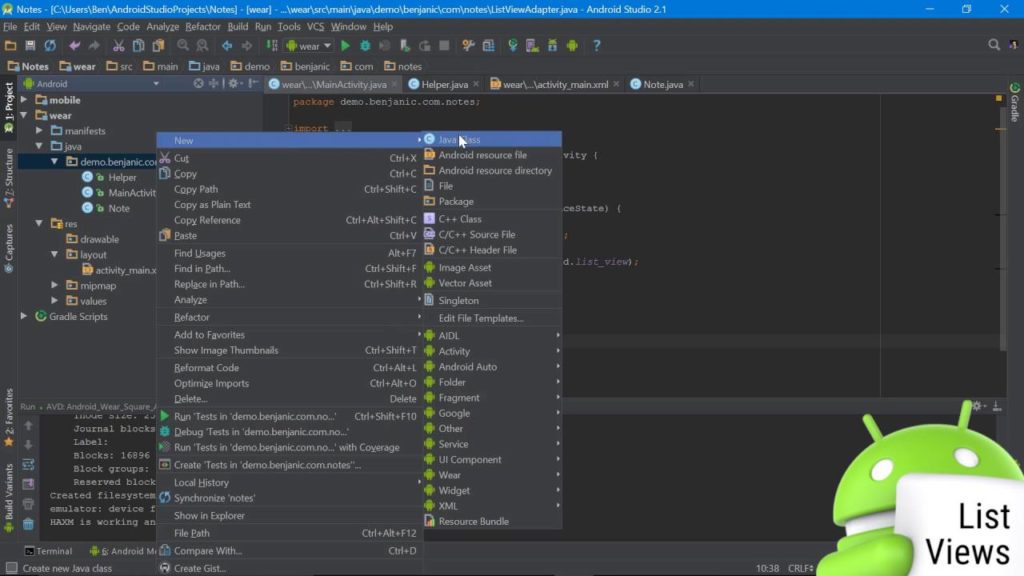Click Synchronize 'notes' context entry
Screen dimensions: 1024x576
(290, 498)
